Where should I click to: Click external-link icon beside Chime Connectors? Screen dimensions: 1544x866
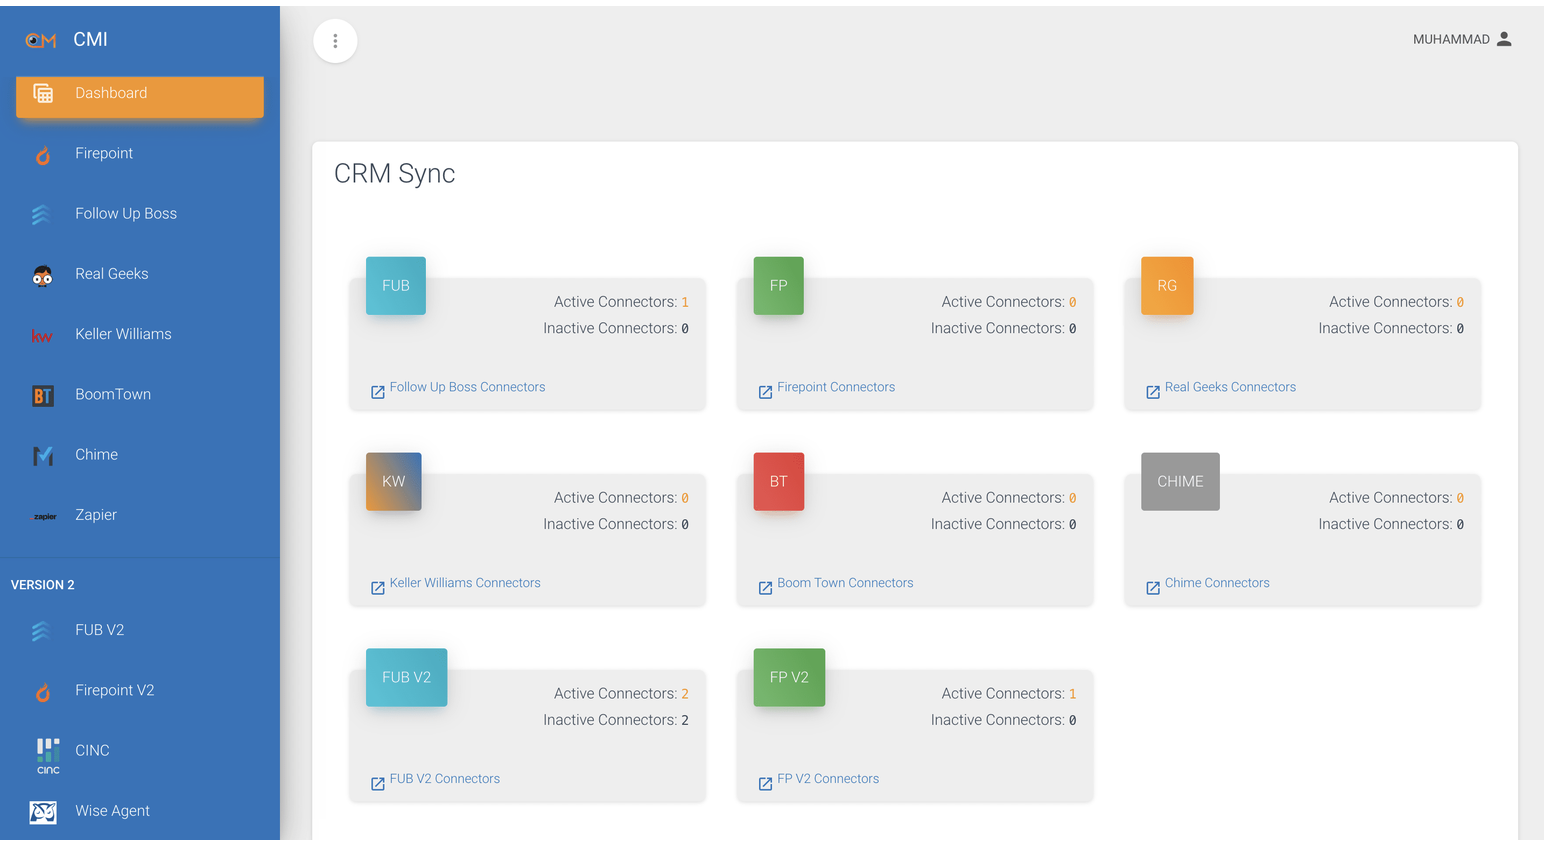pyautogui.click(x=1153, y=588)
